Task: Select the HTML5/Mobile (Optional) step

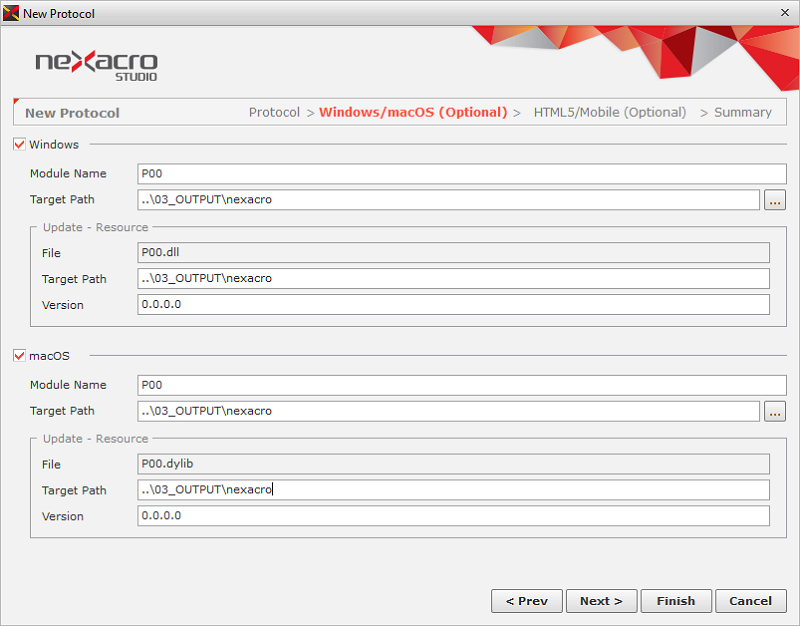Action: tap(610, 112)
